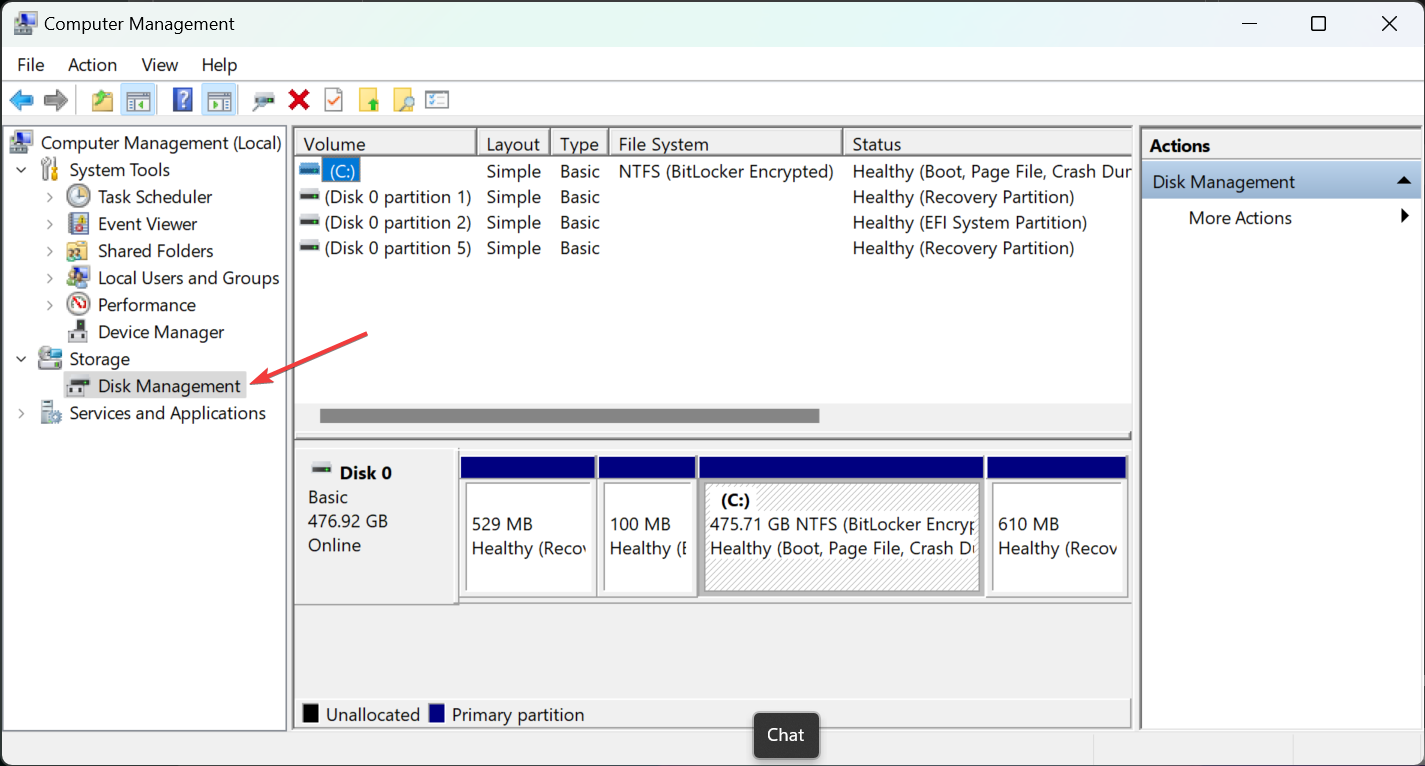The width and height of the screenshot is (1425, 766).
Task: Click the Rescan Disks drive icon
Action: 264,100
